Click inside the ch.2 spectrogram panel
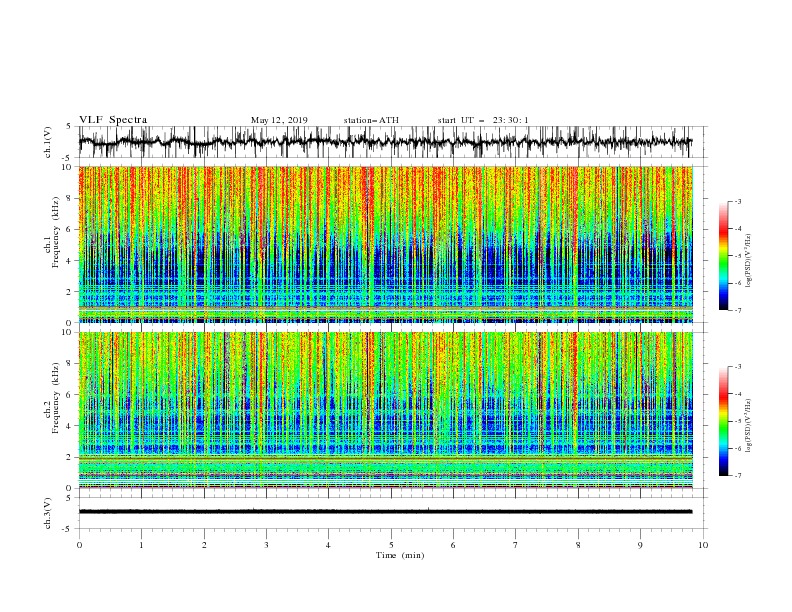This screenshot has width=792, height=612. pos(385,410)
